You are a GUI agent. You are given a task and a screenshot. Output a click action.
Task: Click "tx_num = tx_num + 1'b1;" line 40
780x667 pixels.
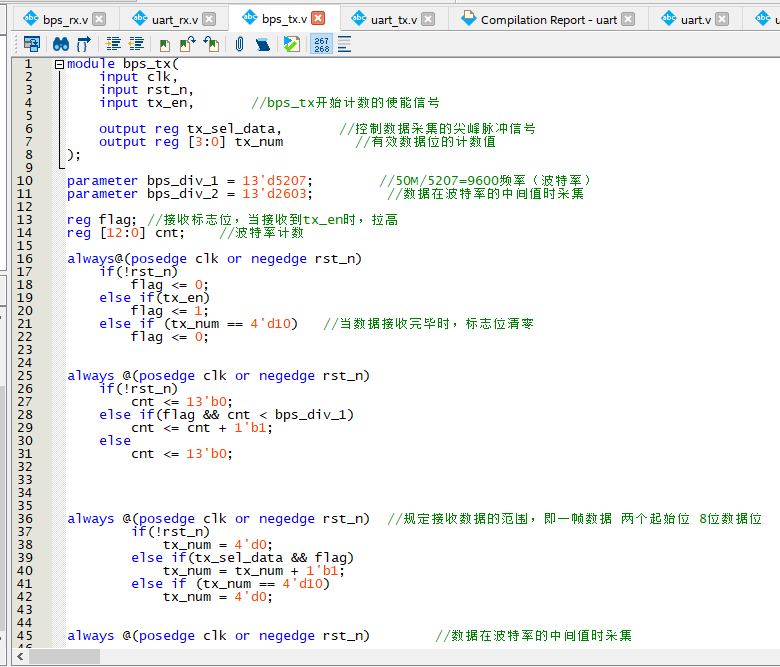(254, 571)
